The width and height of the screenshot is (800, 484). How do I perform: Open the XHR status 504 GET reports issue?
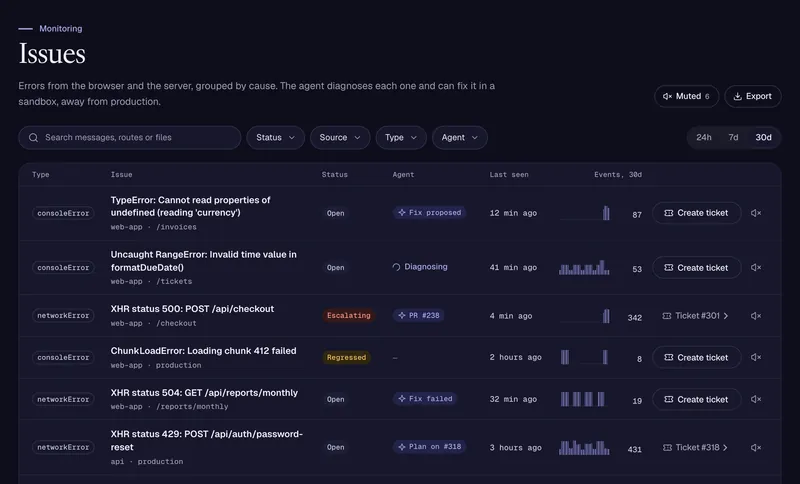(204, 393)
